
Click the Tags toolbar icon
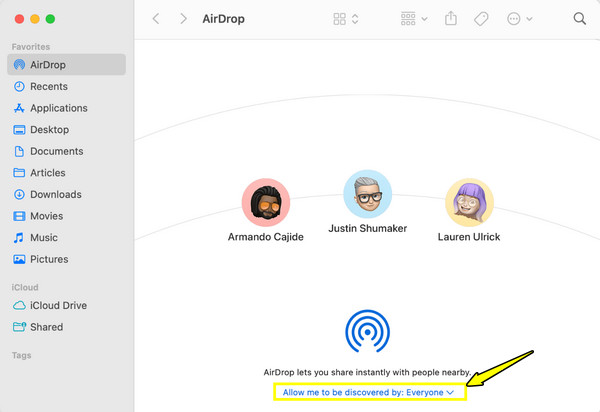481,19
